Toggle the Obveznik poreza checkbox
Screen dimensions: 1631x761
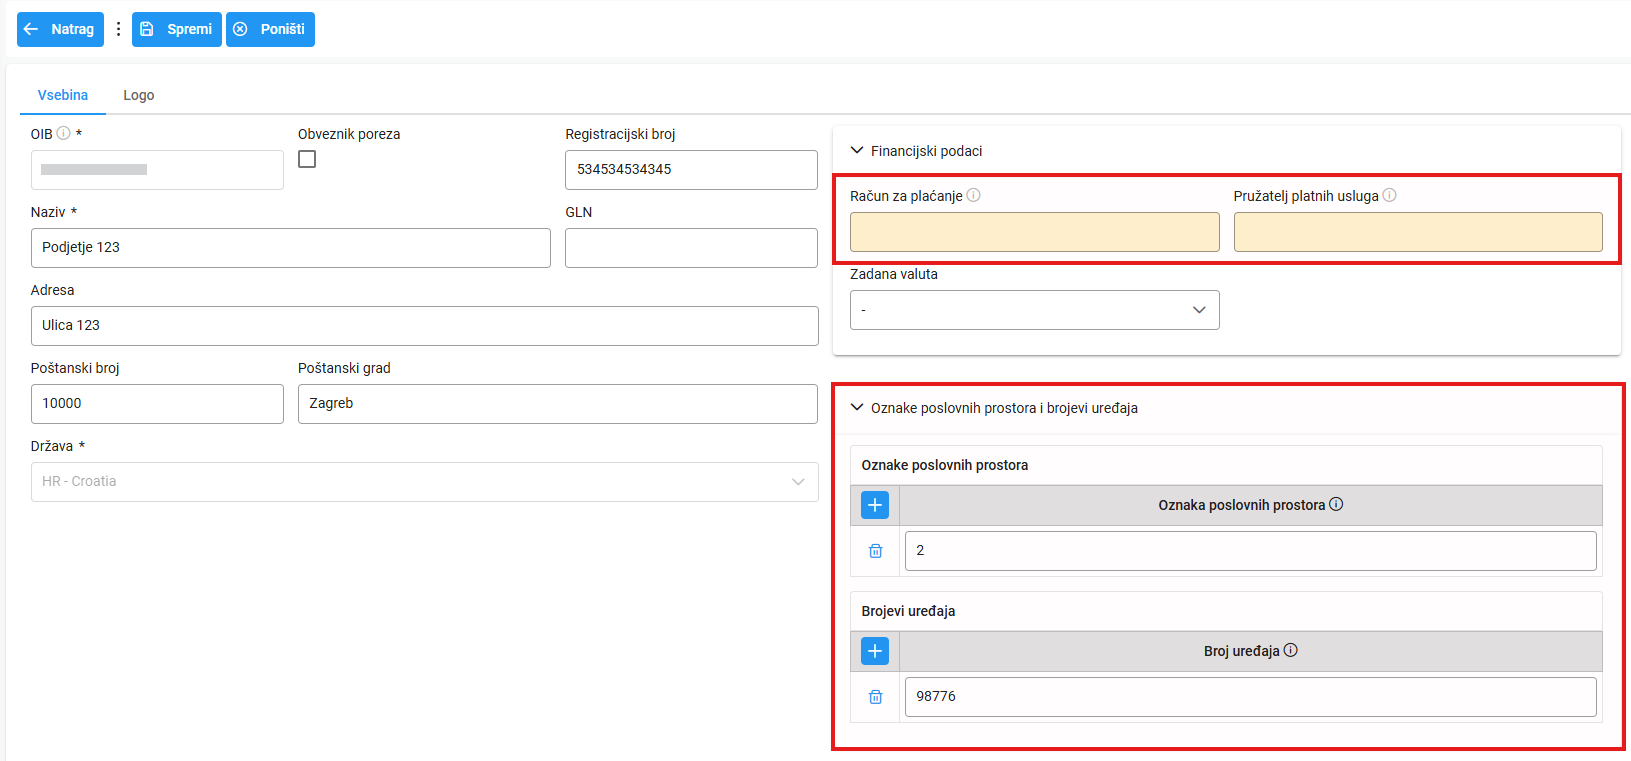pyautogui.click(x=307, y=159)
